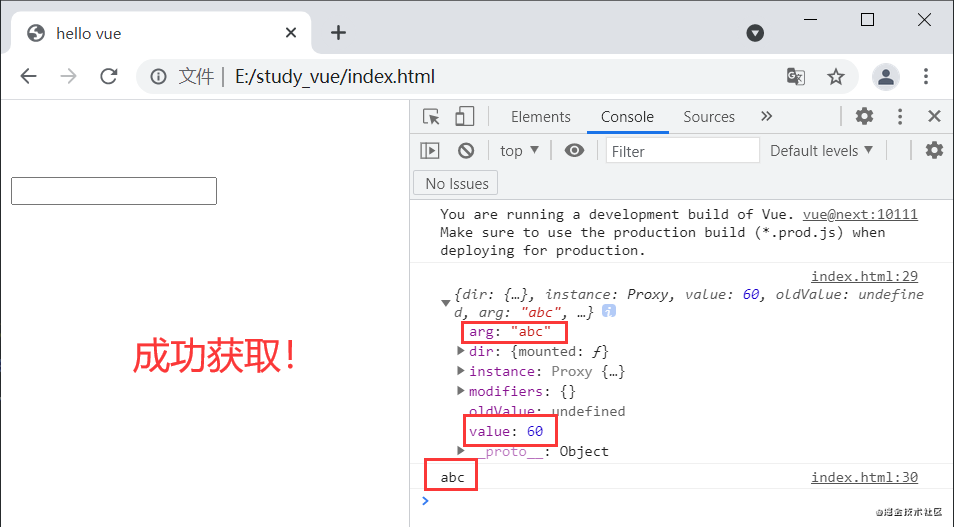View site information icon in address bar
Screen dimensions: 954x527
click(x=158, y=77)
